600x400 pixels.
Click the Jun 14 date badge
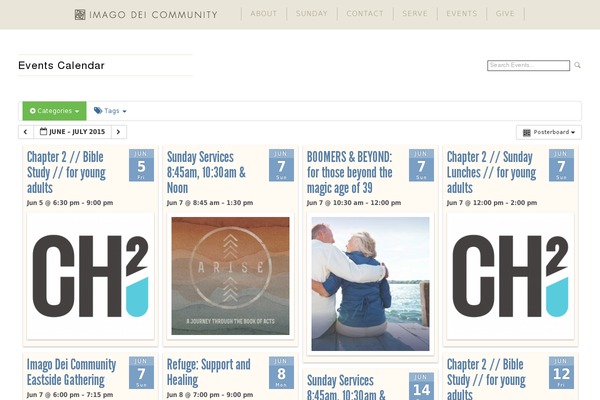tap(421, 386)
